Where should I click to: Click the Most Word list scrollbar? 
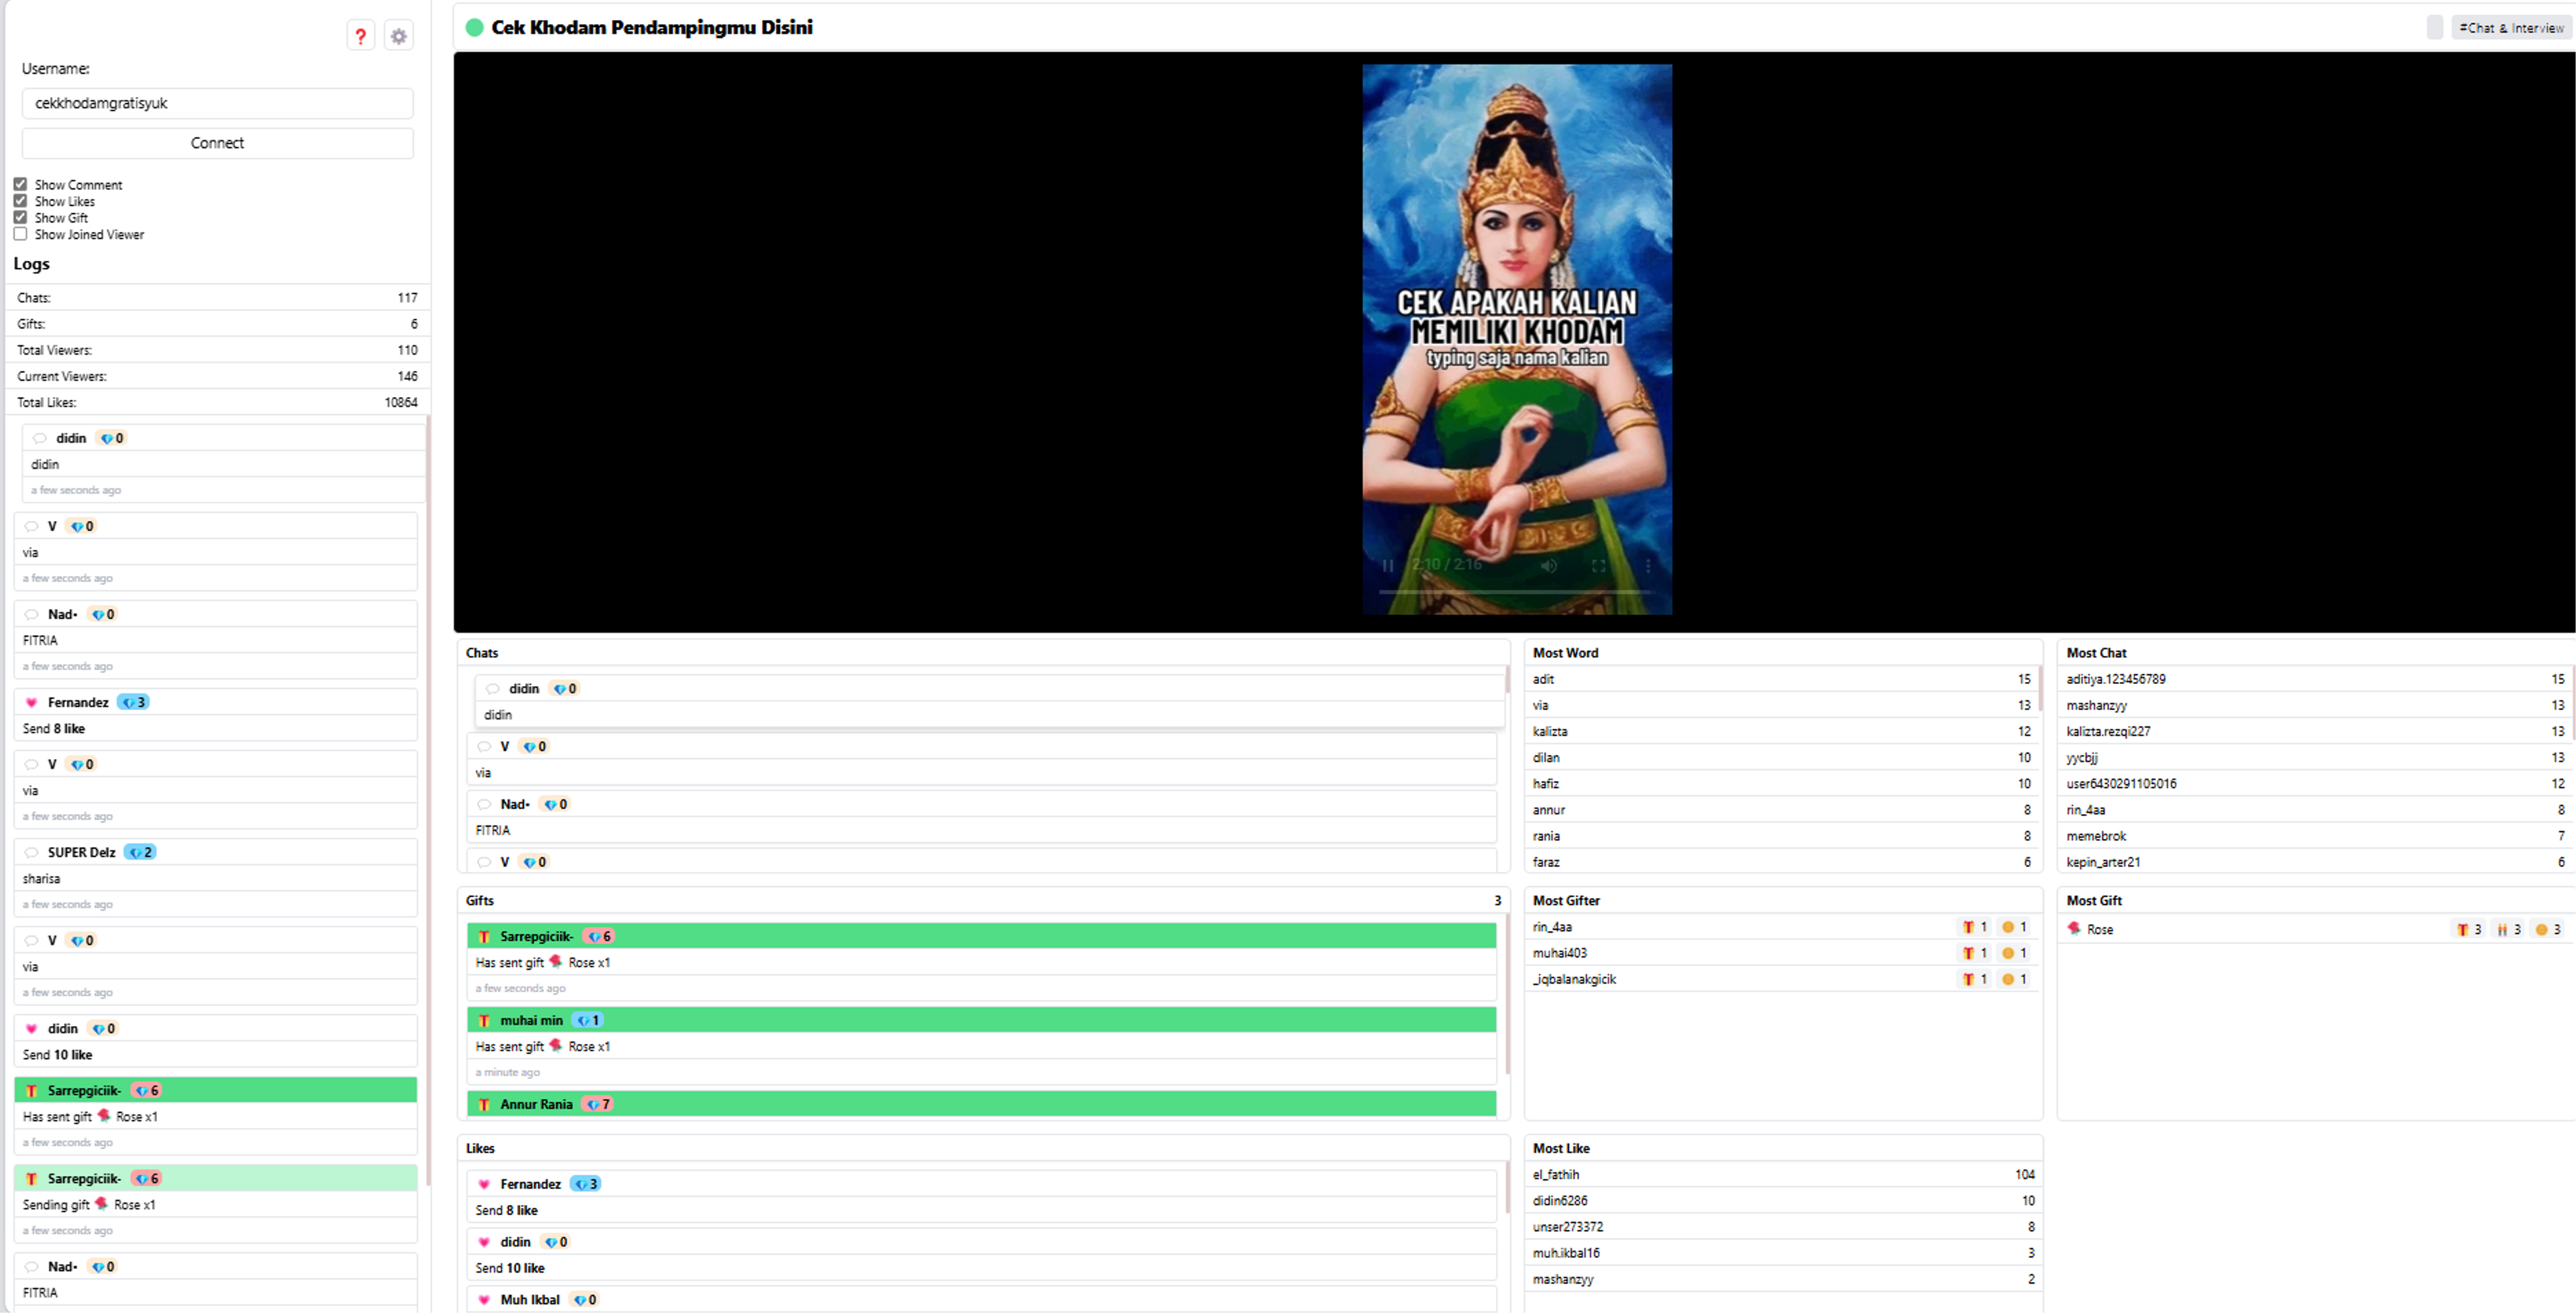point(2040,689)
